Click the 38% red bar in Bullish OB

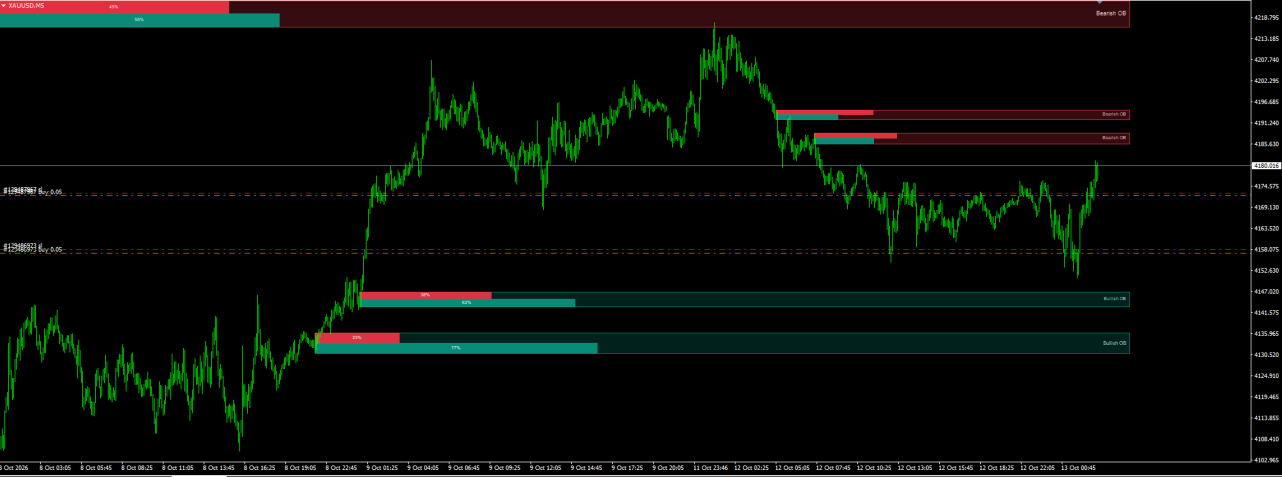tap(425, 295)
